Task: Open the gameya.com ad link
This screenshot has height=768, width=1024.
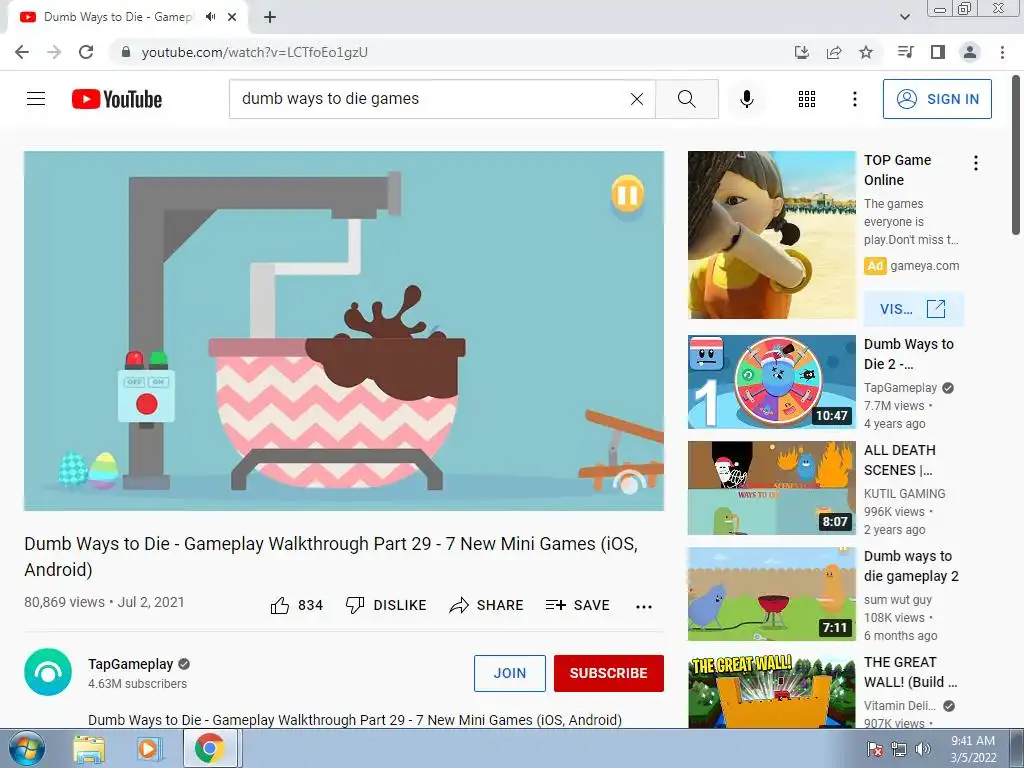Action: [x=925, y=266]
